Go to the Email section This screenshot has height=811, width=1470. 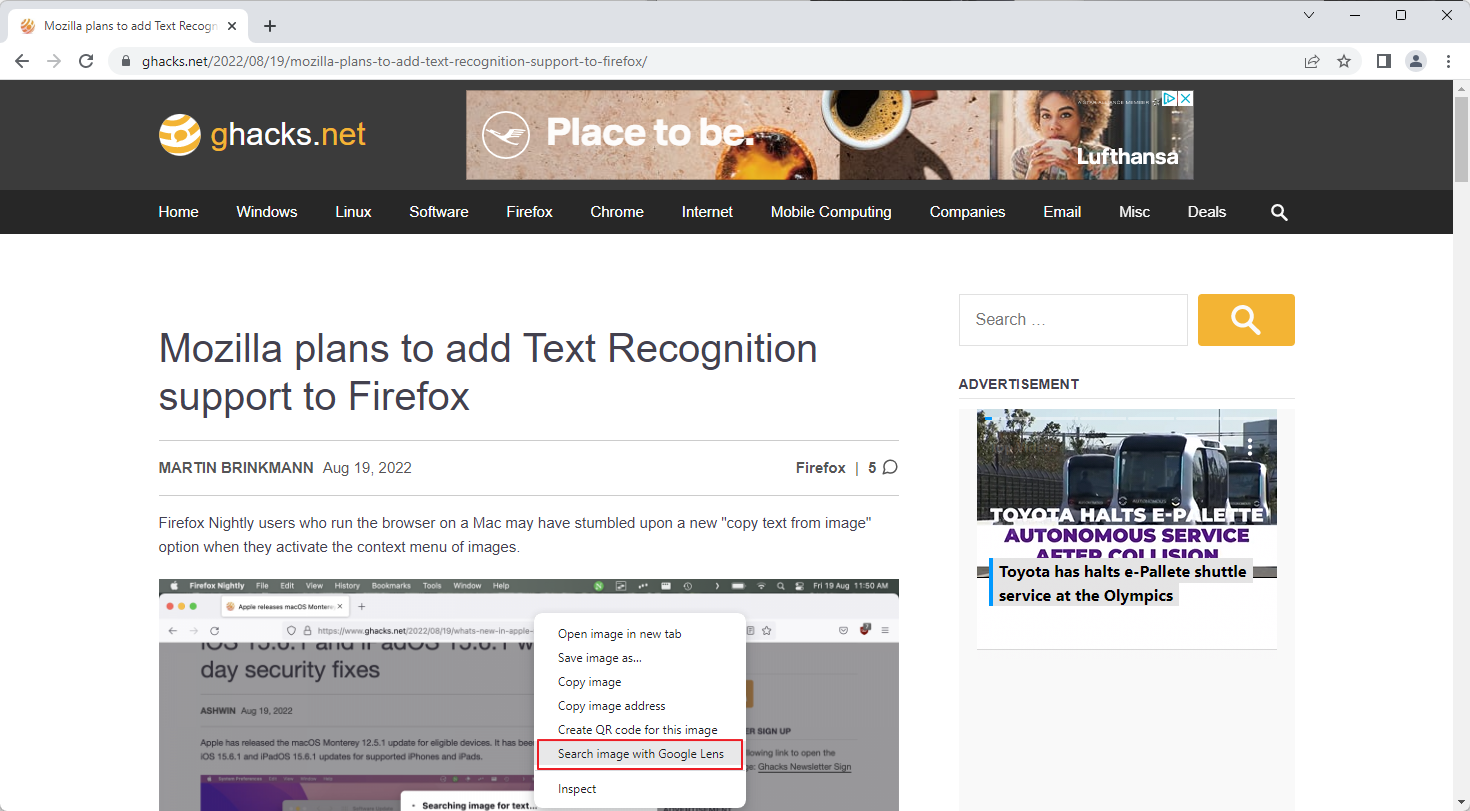pos(1062,212)
